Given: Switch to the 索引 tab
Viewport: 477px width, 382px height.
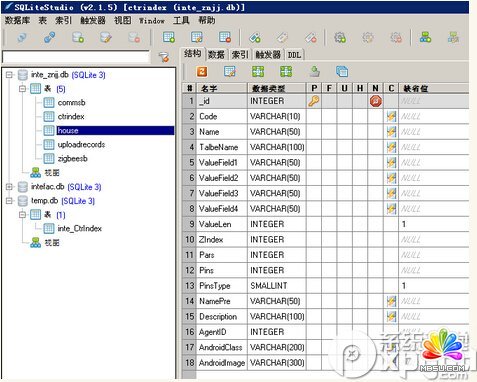Looking at the screenshot, I should (x=240, y=54).
